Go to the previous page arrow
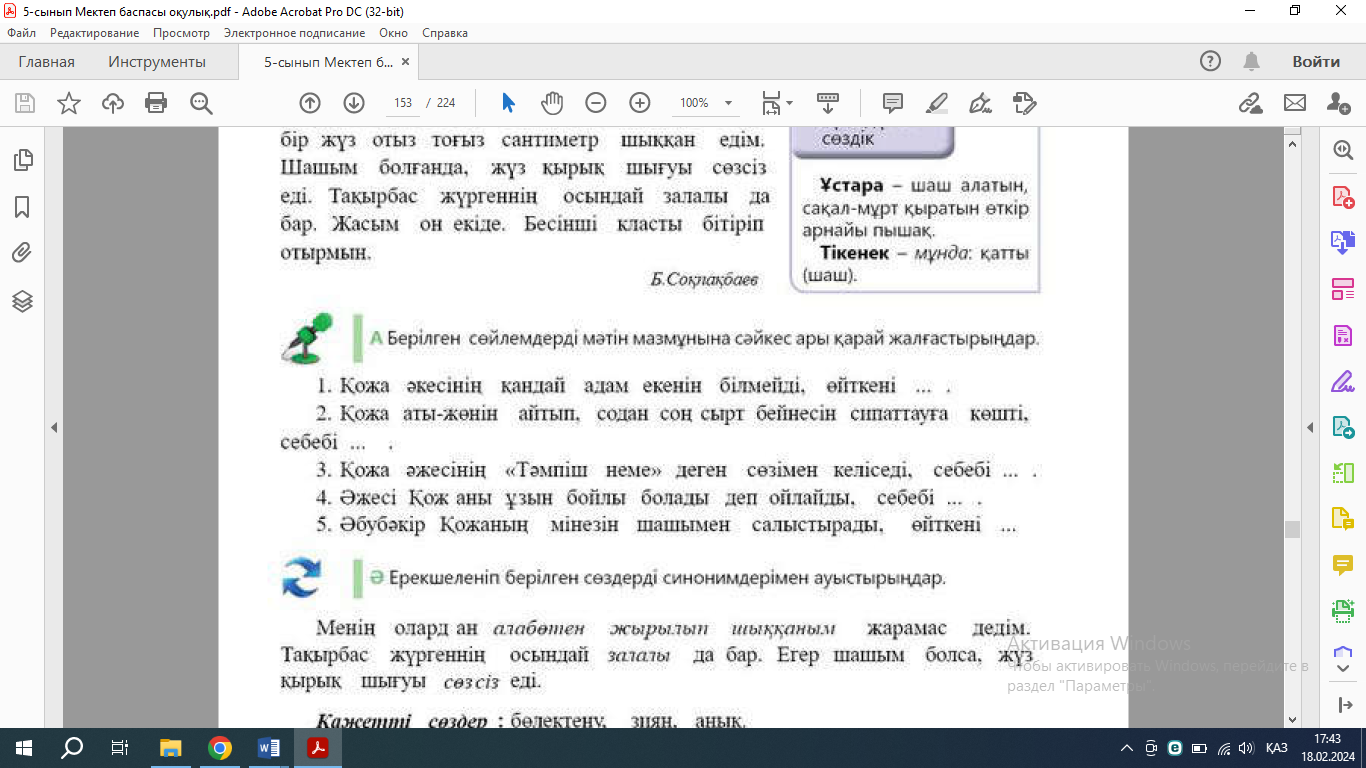The width and height of the screenshot is (1366, 768). [310, 103]
